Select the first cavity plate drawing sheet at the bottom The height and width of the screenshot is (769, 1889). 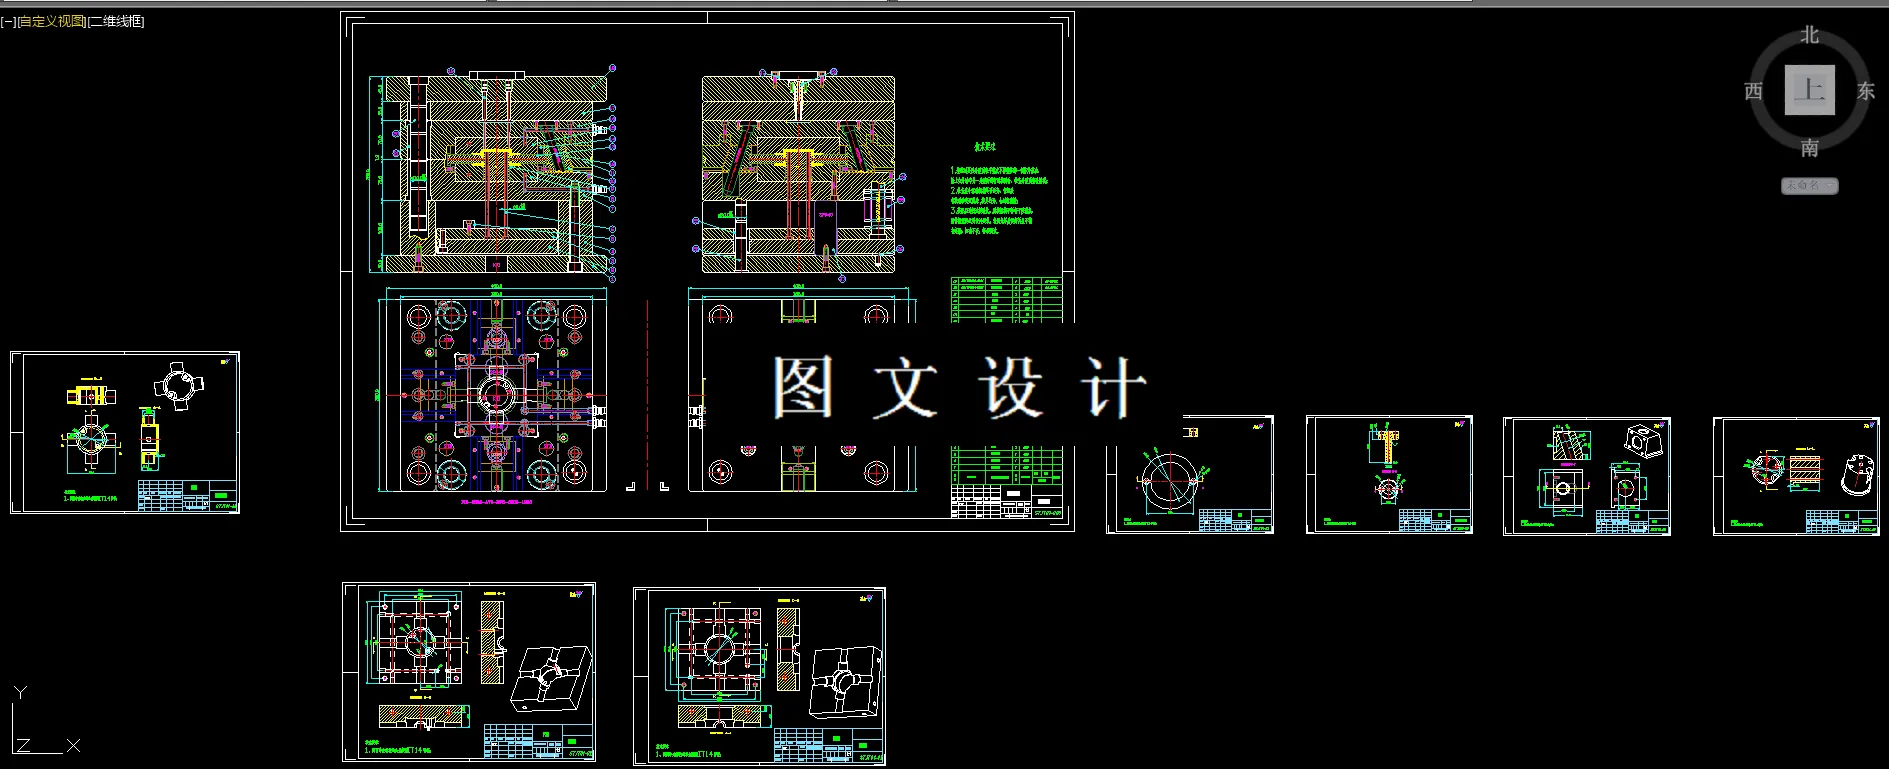click(469, 673)
